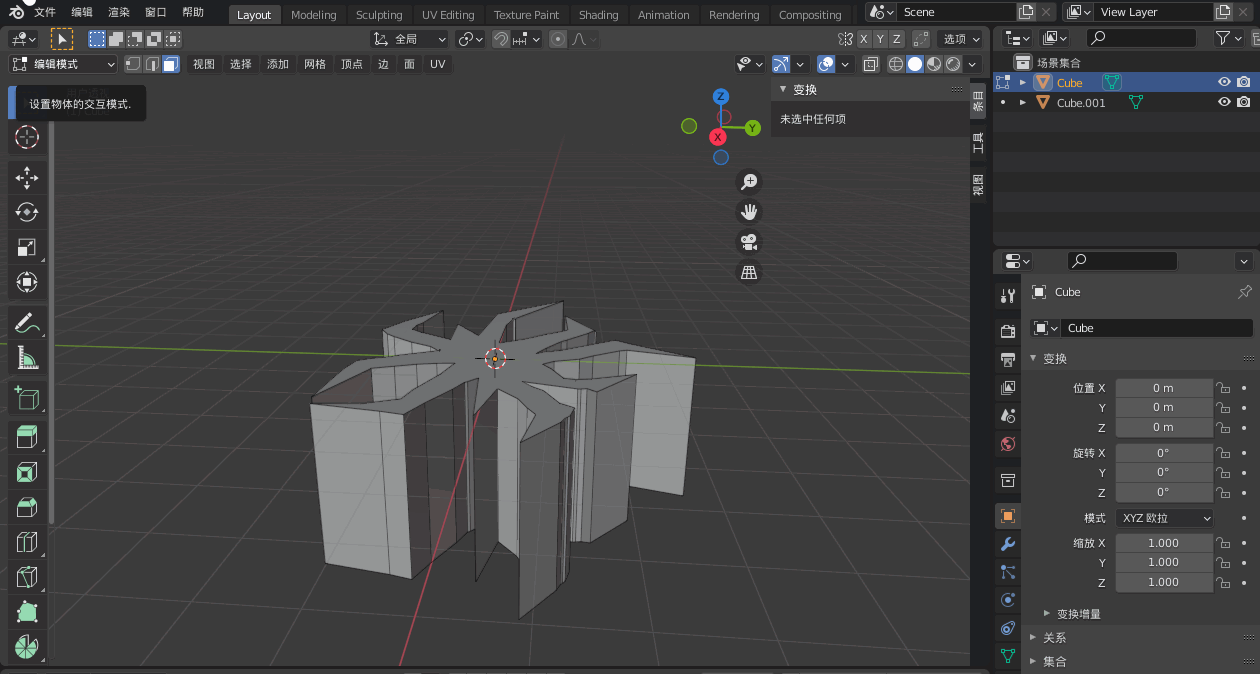Hide Cube in viewport with eye icon

(x=1224, y=83)
